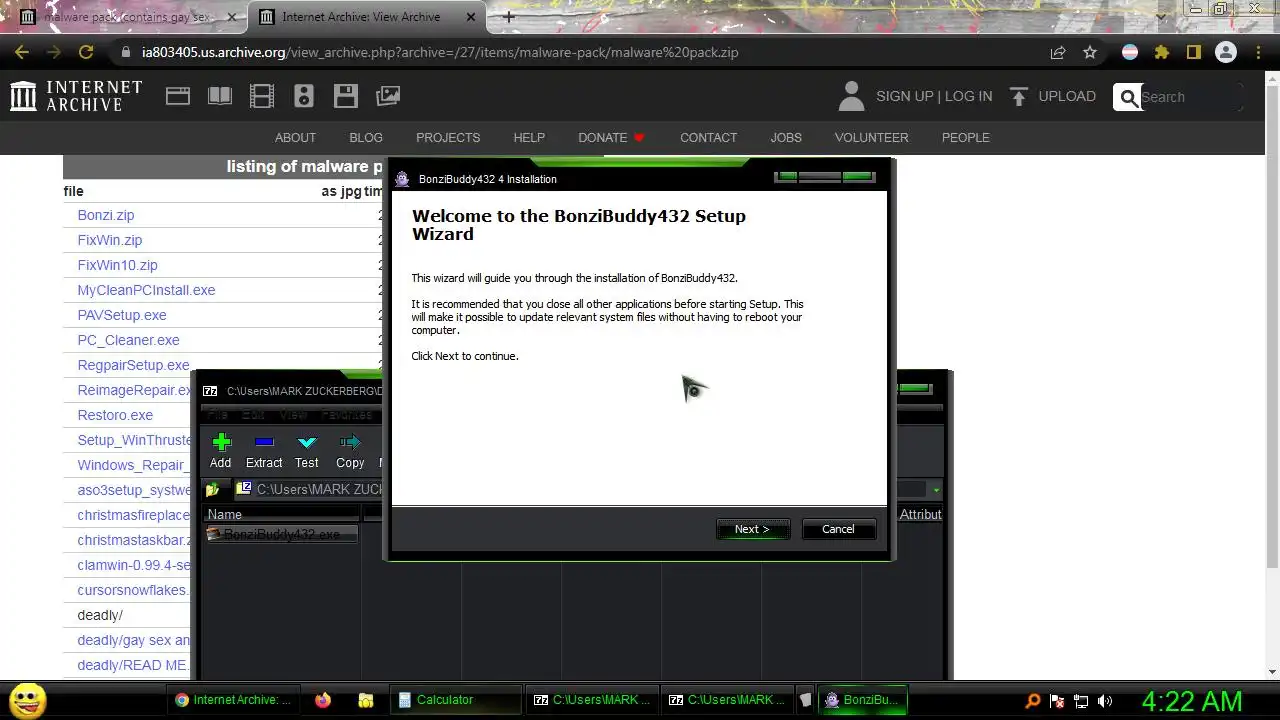Image resolution: width=1280 pixels, height=720 pixels.
Task: Click the page scrollbar down arrow
Action: point(1272,672)
